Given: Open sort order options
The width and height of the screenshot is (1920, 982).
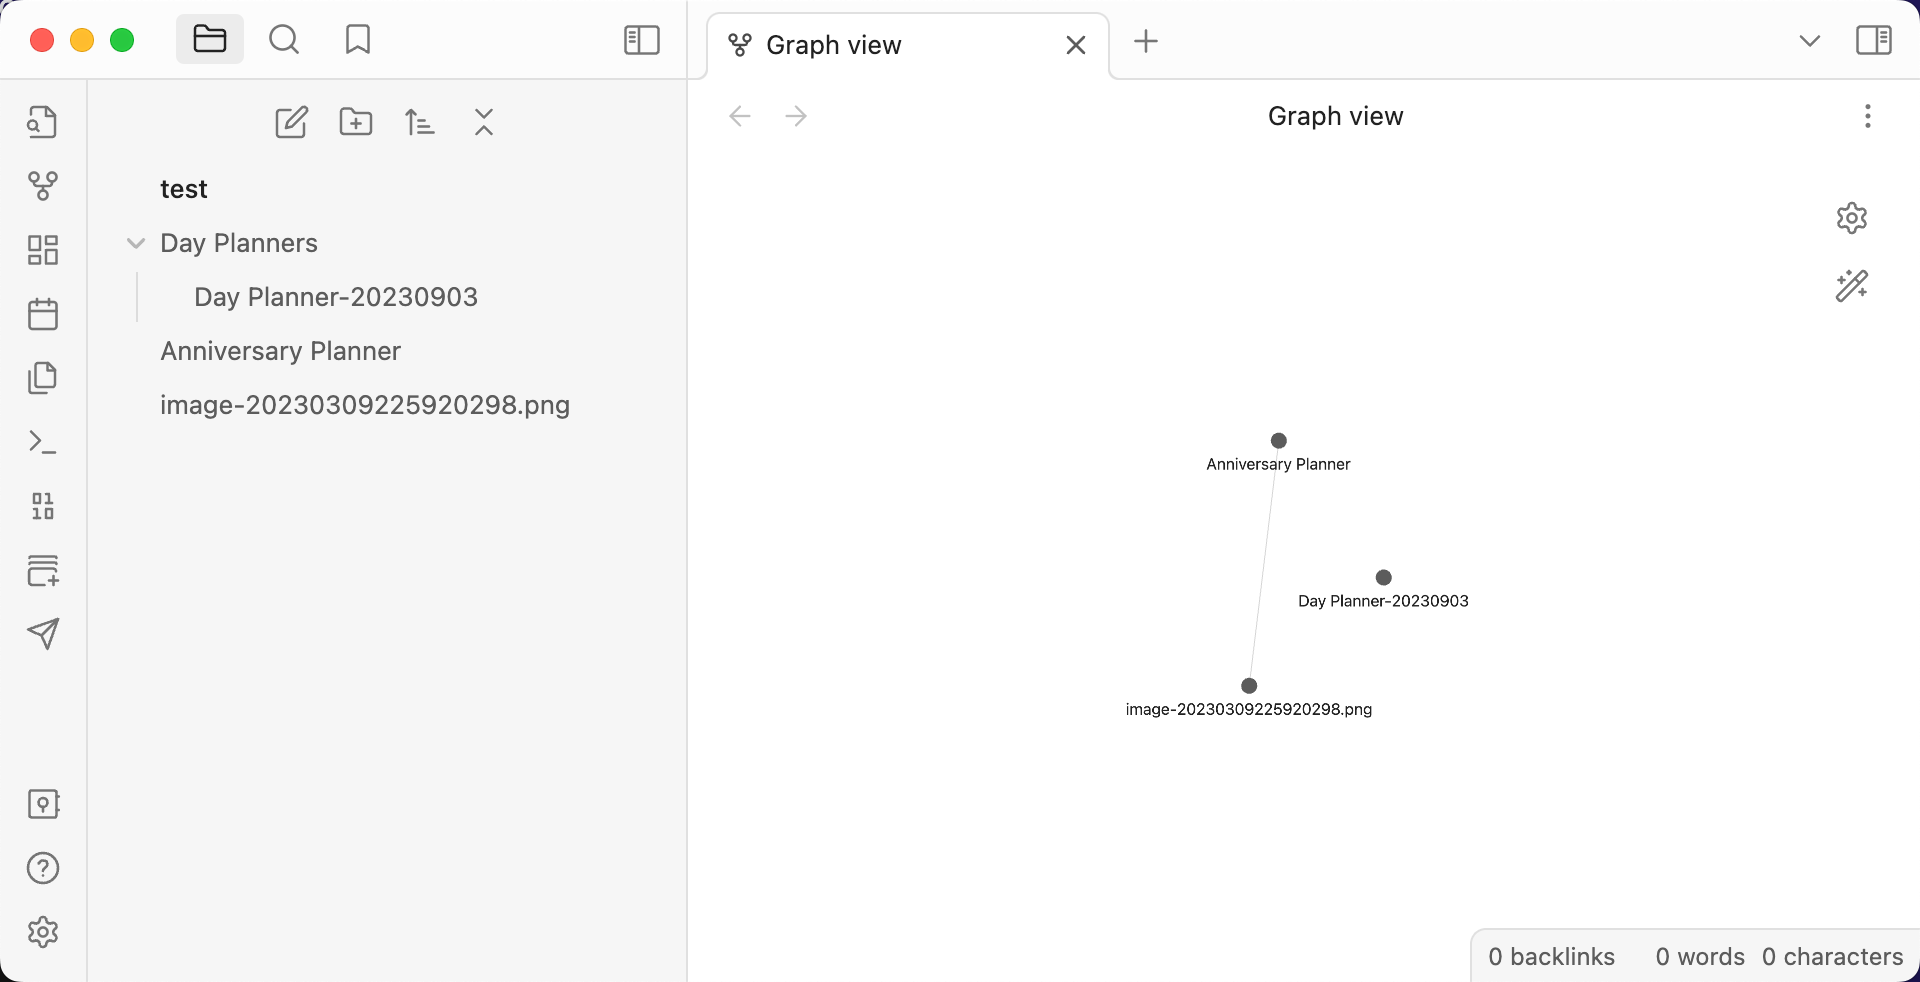Looking at the screenshot, I should [x=420, y=122].
